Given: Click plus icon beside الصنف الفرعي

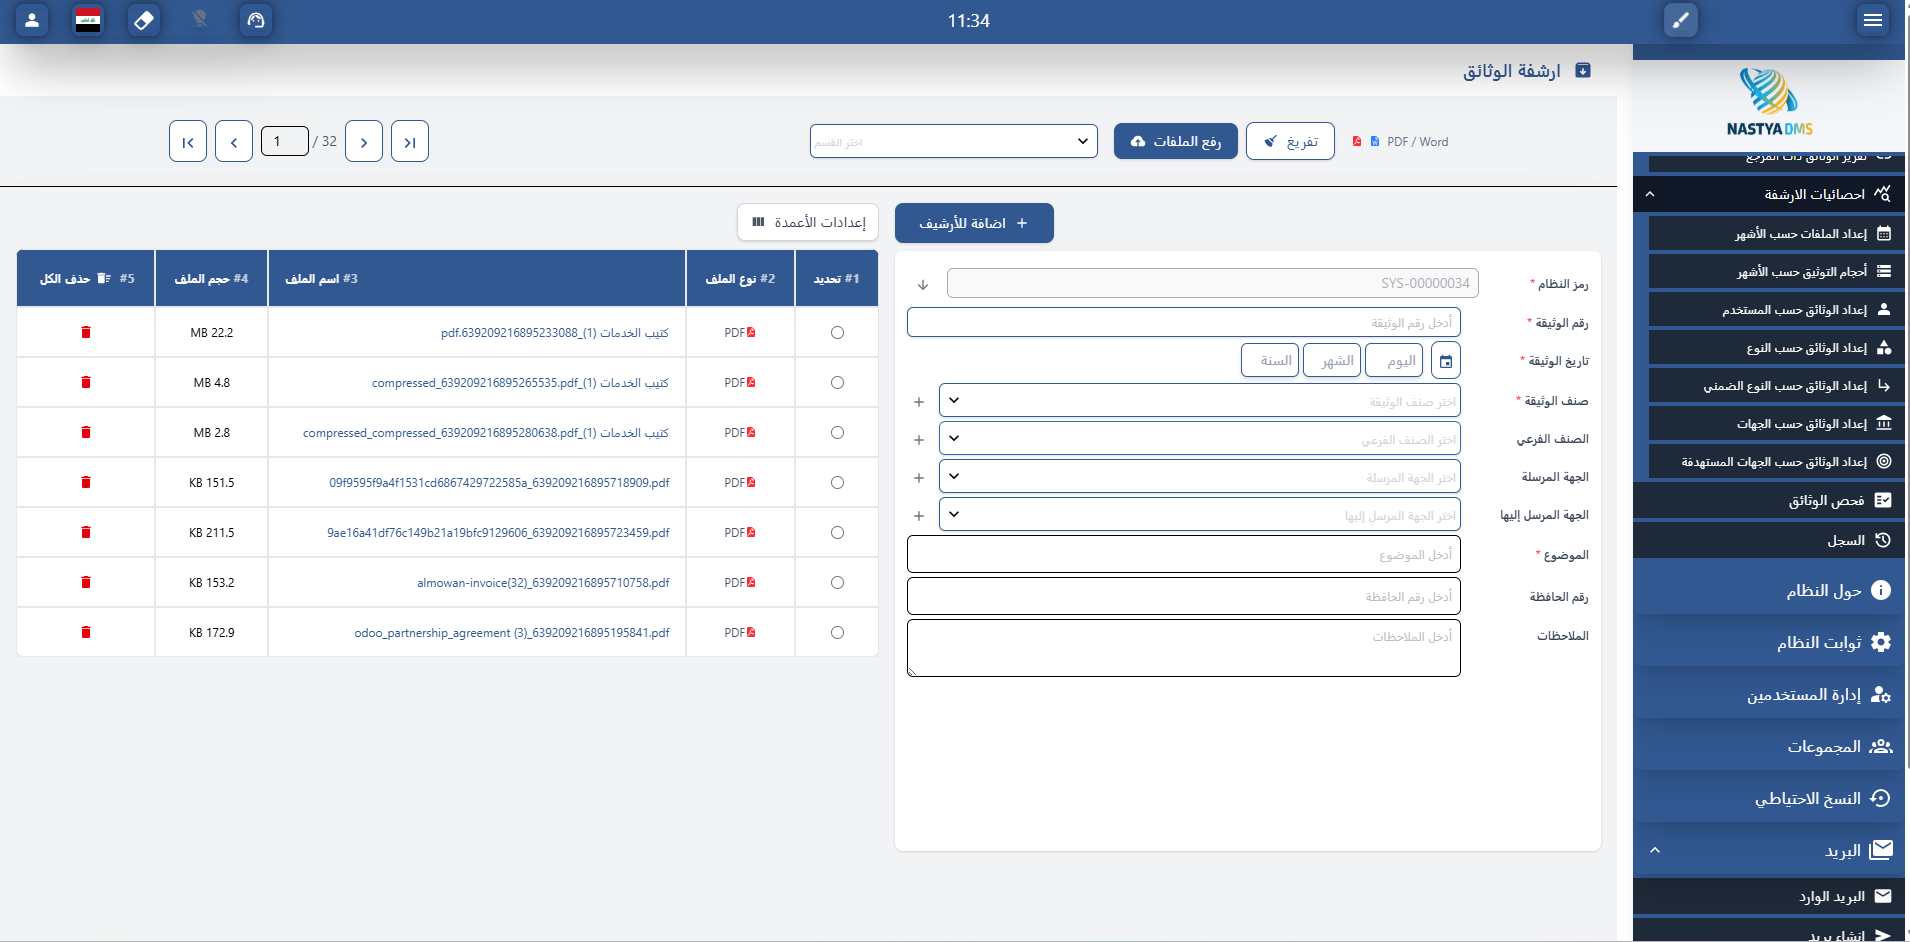Looking at the screenshot, I should (x=919, y=440).
